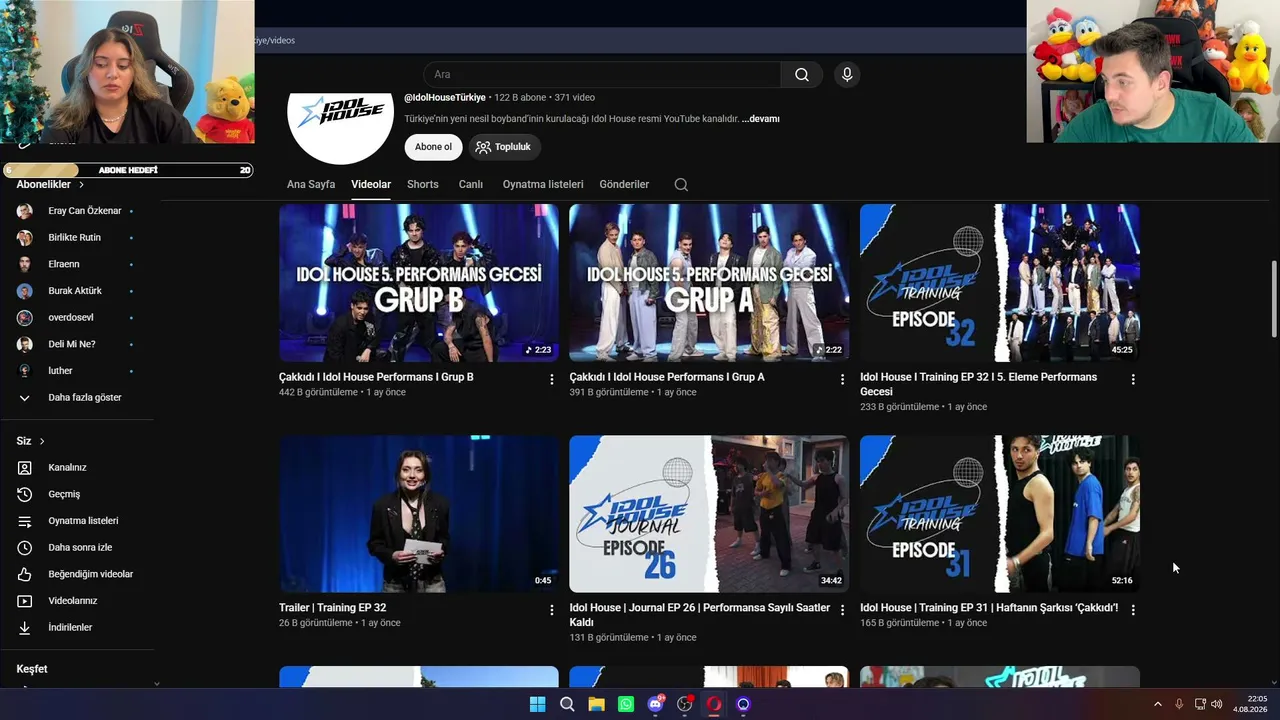This screenshot has height=720, width=1280.
Task: Expand the Abonelikler section chevron
Action: [81, 185]
